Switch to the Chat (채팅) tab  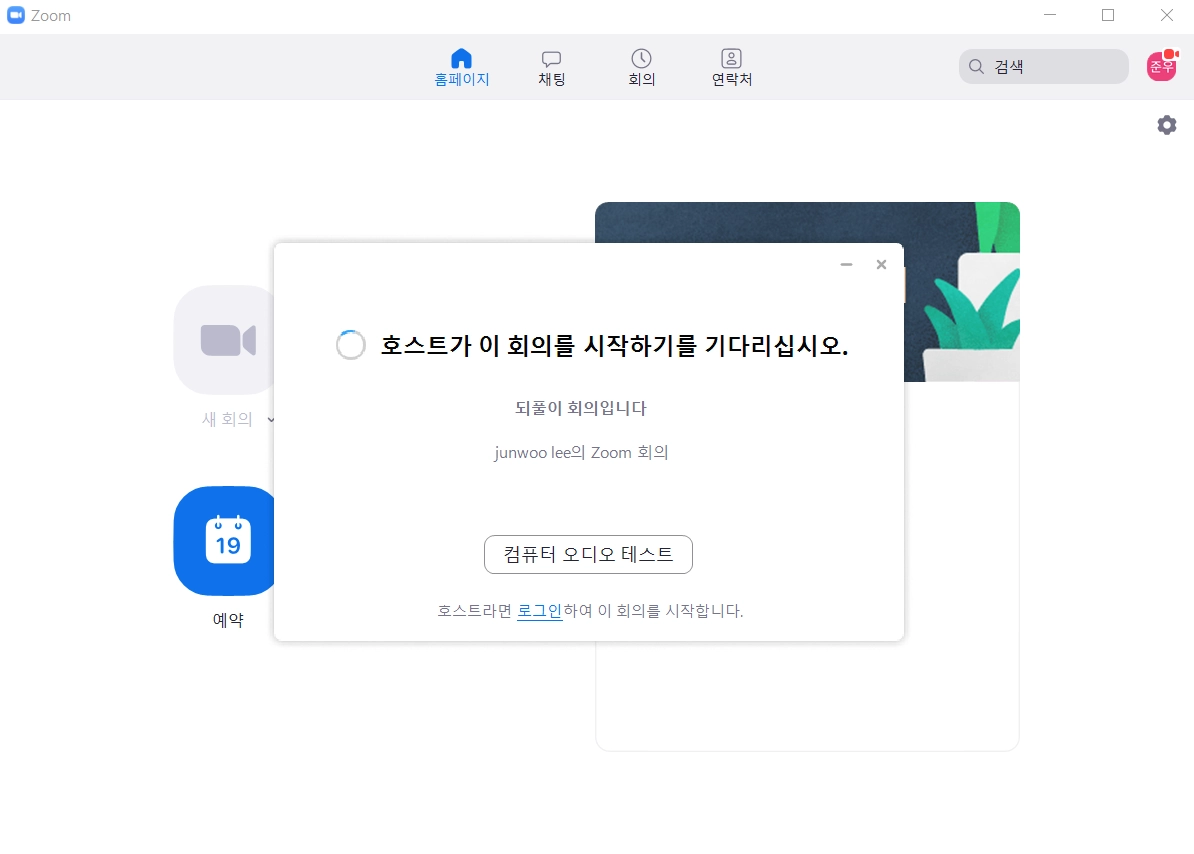tap(551, 68)
